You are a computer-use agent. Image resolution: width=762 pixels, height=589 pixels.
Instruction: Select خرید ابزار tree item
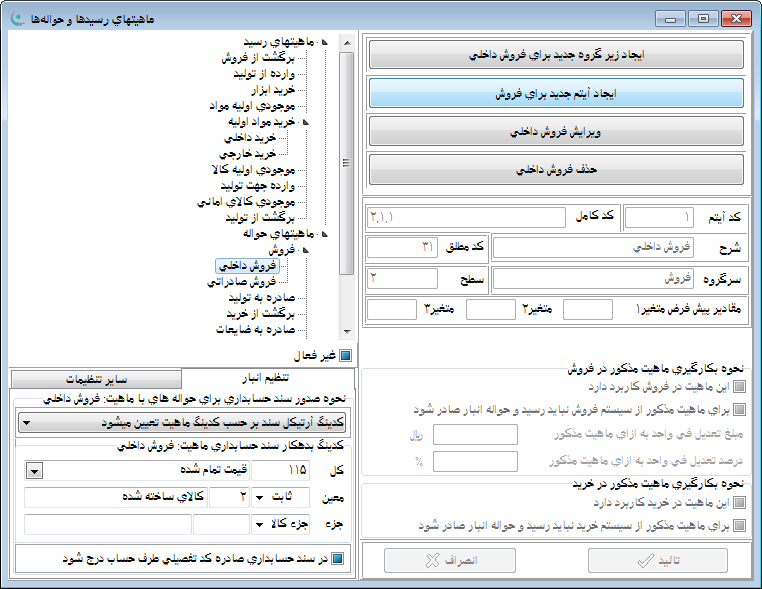[x=273, y=90]
